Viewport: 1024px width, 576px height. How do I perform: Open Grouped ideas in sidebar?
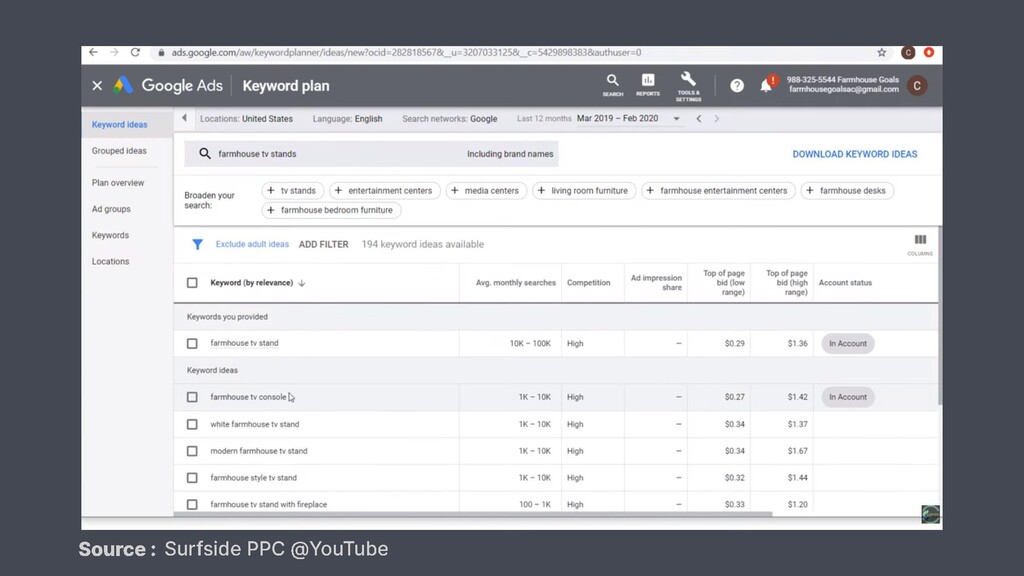[x=119, y=151]
